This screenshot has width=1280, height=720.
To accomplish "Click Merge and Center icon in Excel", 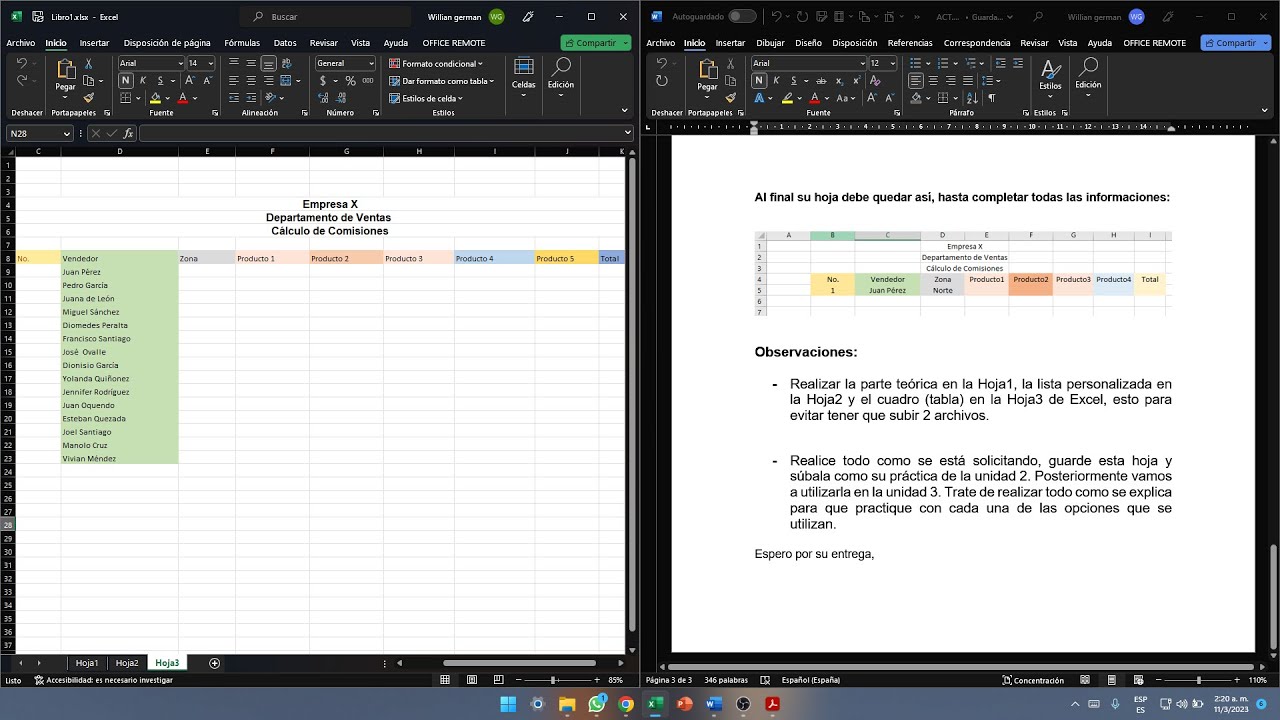I will click(x=286, y=81).
